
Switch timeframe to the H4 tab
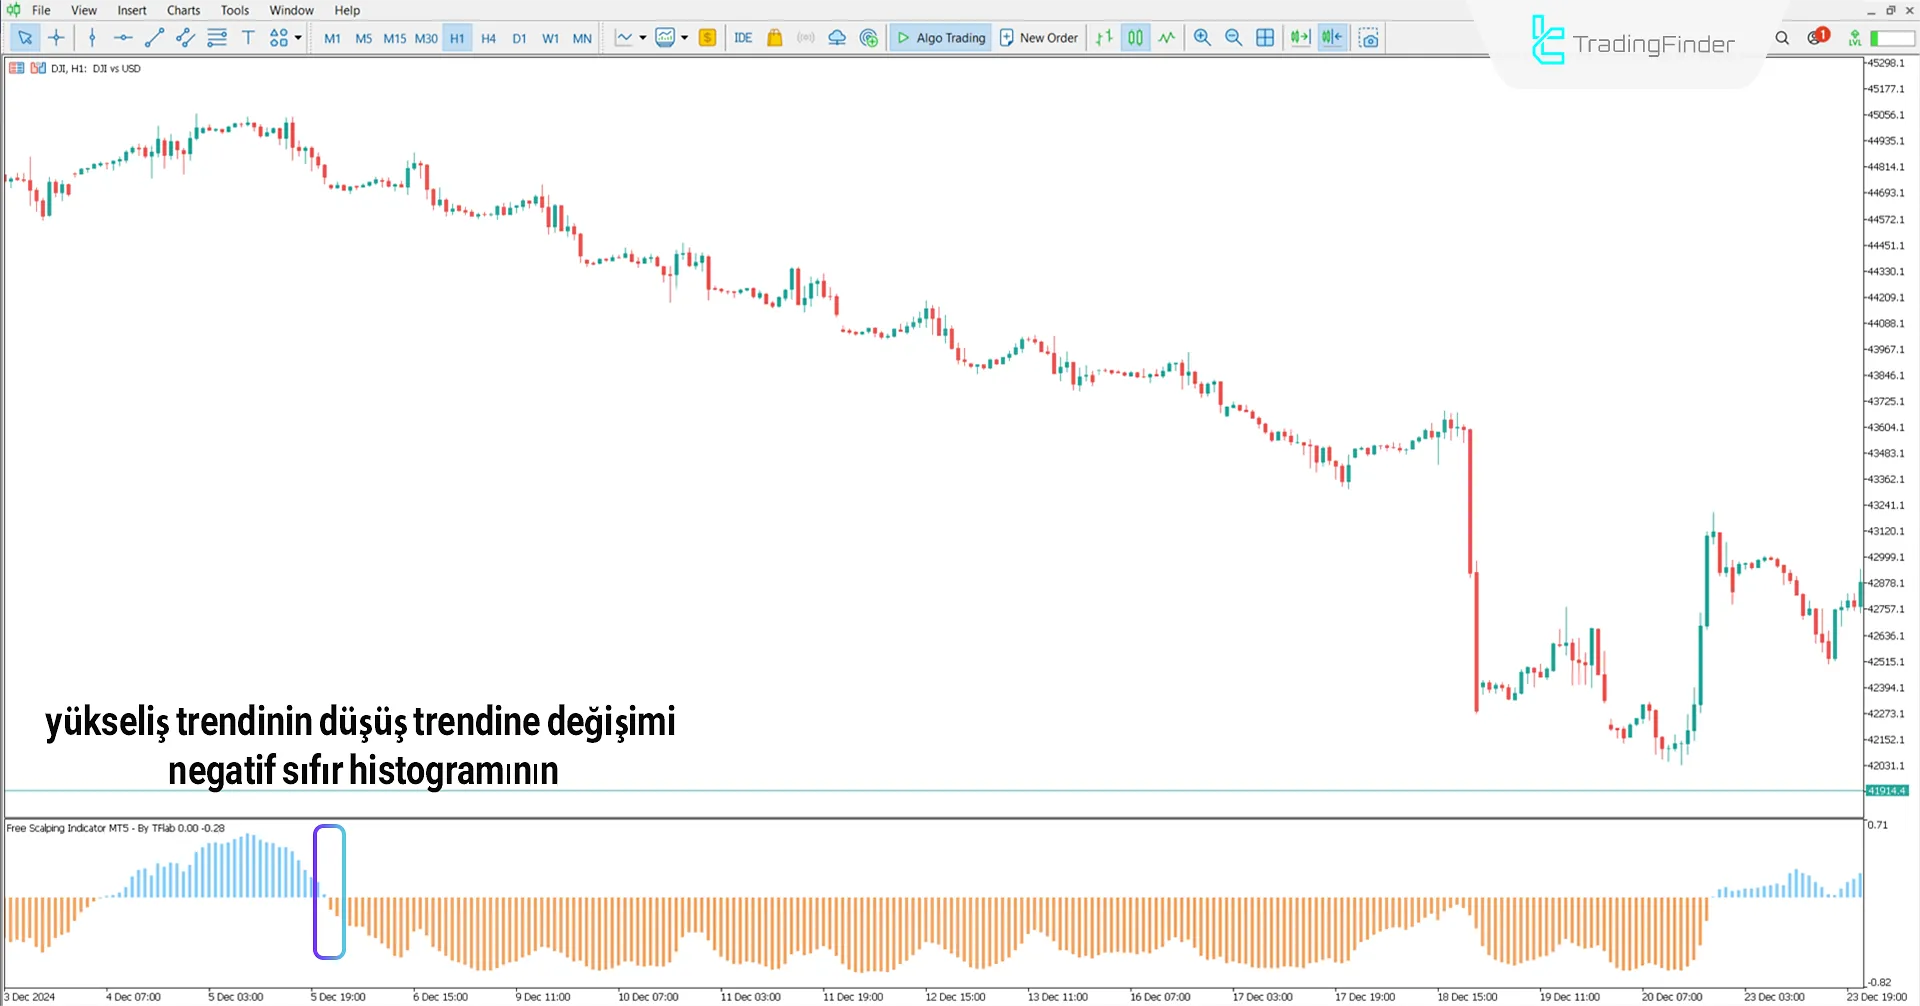click(x=488, y=37)
